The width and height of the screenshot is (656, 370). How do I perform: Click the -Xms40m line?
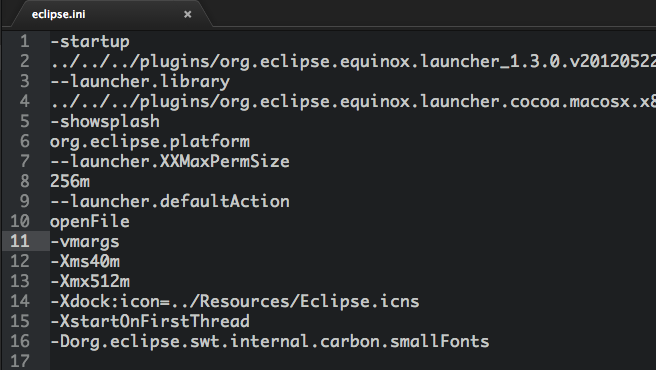click(85, 262)
